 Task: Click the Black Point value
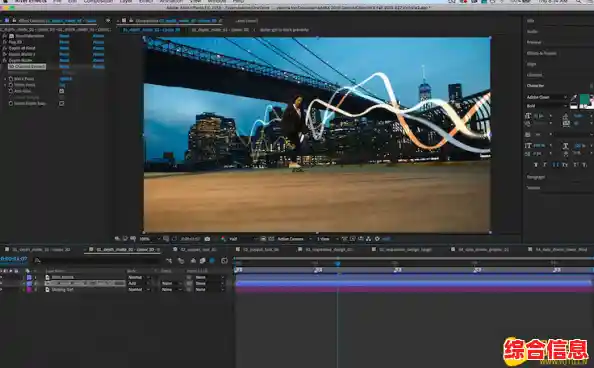pos(66,79)
